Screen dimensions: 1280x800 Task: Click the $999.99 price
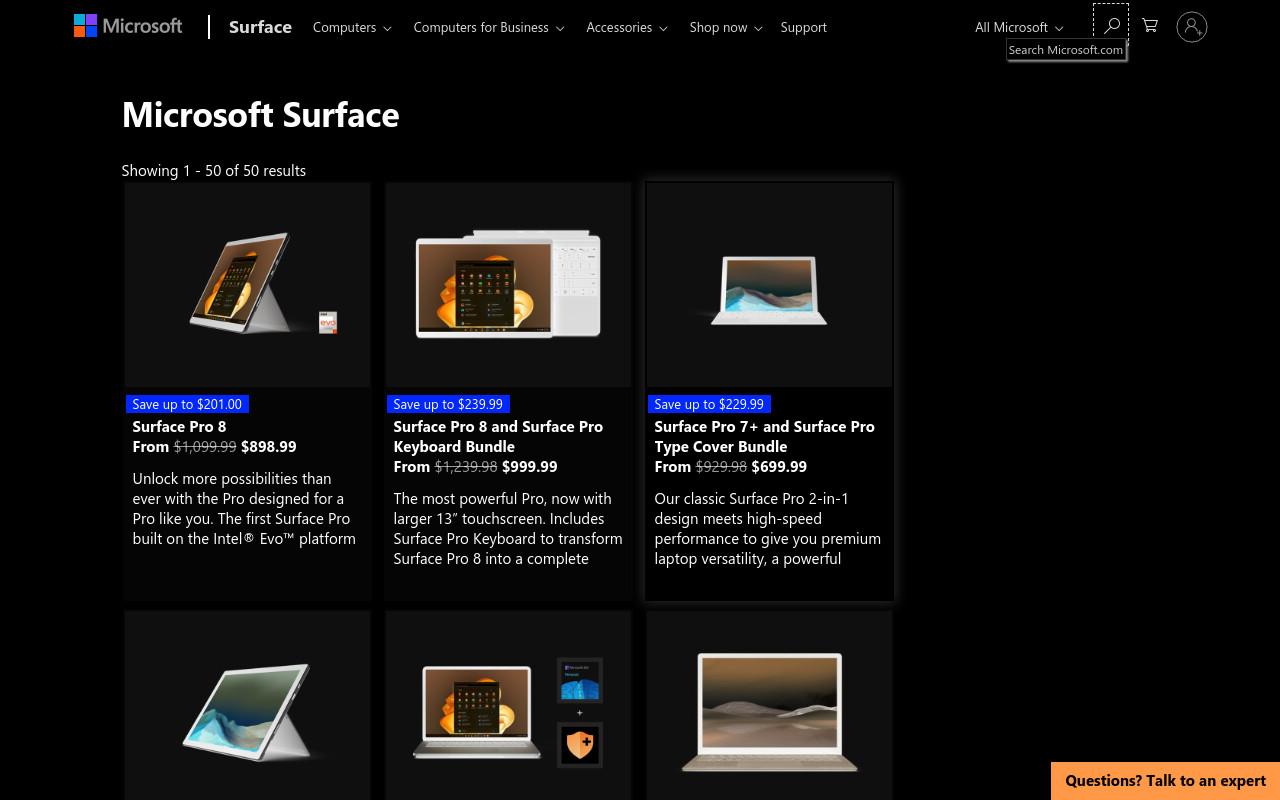tap(530, 466)
